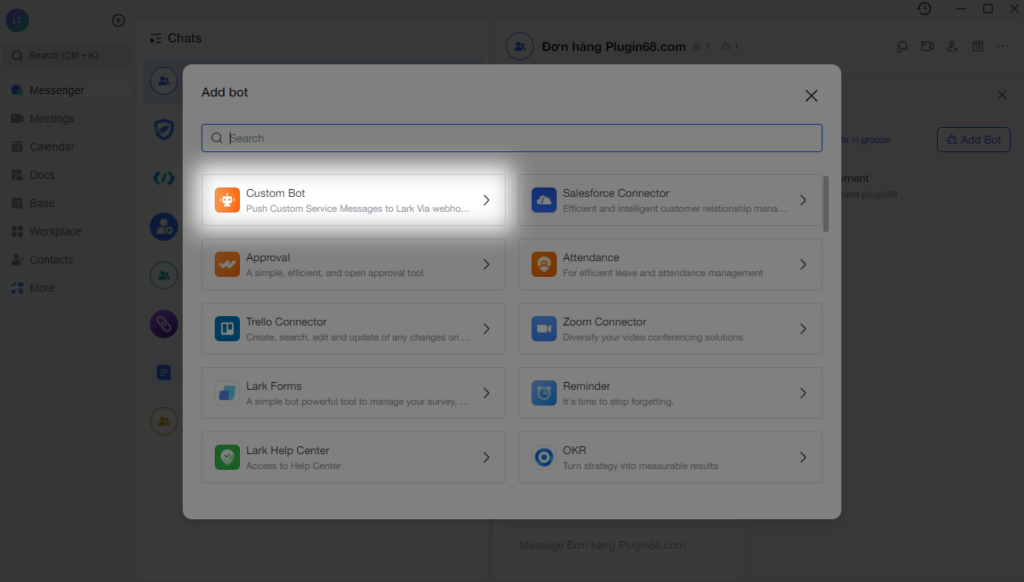Click the plus create icon
Image resolution: width=1024 pixels, height=582 pixels.
(118, 20)
